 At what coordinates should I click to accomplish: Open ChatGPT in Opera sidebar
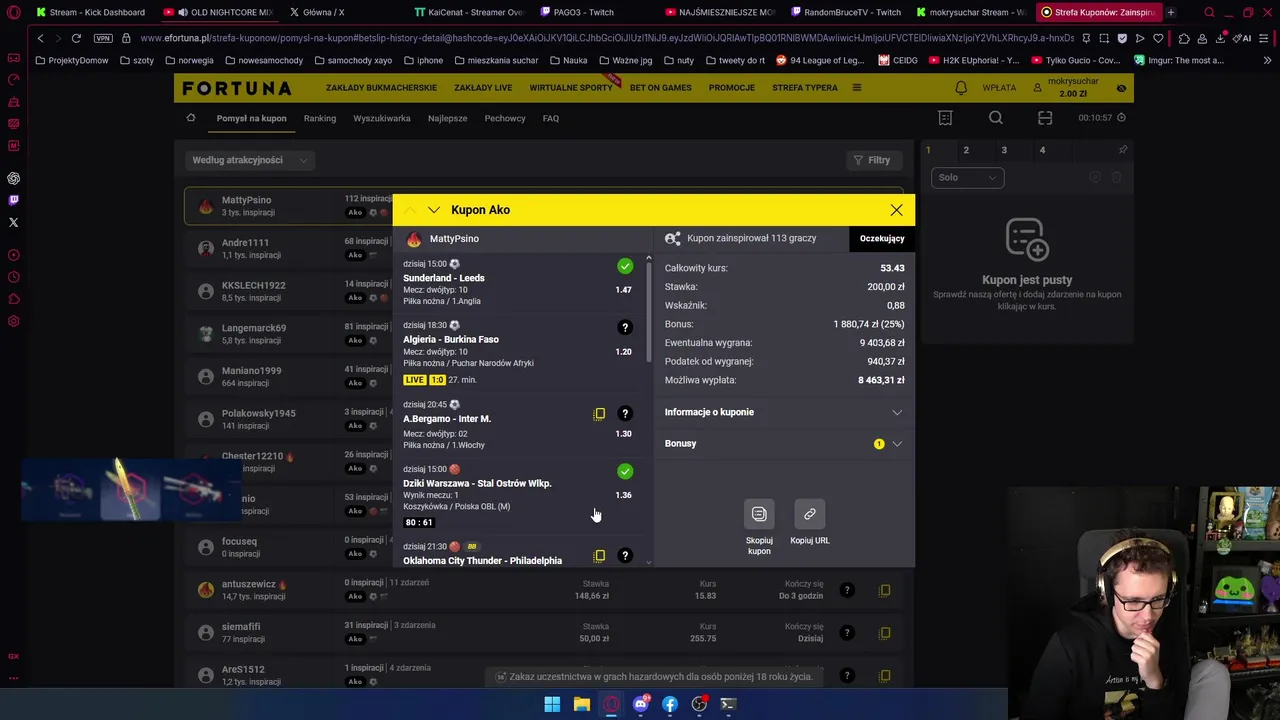pos(14,178)
